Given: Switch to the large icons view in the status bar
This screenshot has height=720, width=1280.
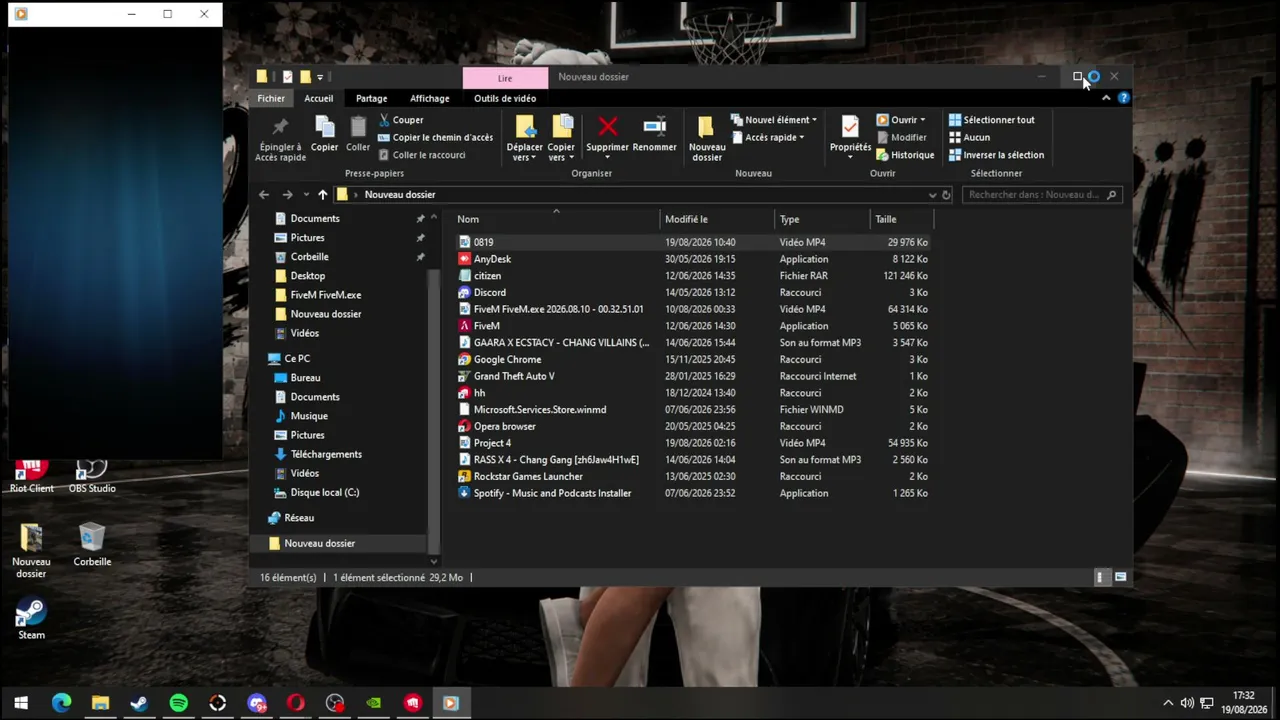Looking at the screenshot, I should tap(1120, 577).
